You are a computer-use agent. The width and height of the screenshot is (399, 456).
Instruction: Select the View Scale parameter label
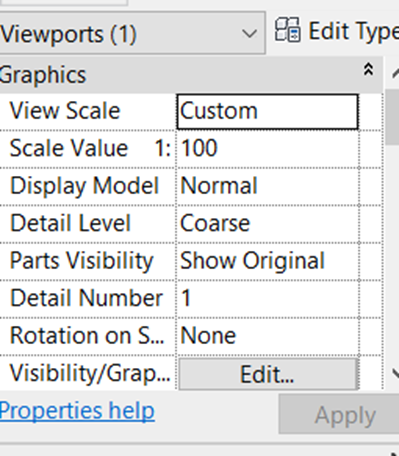65,111
